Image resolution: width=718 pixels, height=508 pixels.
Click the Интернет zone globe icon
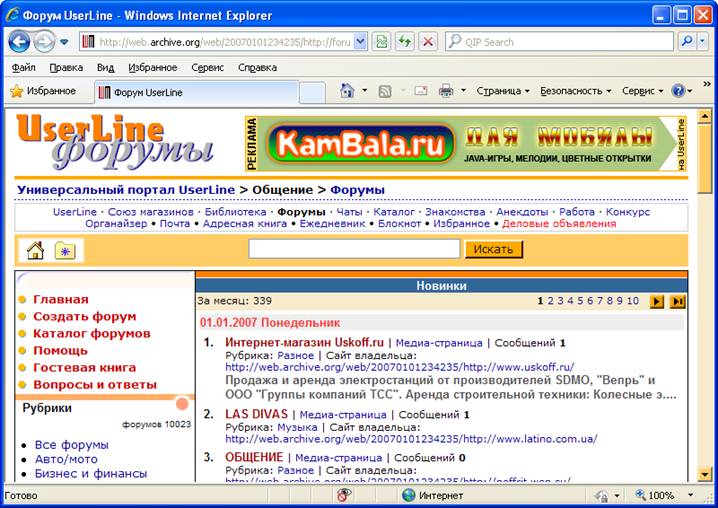(408, 495)
